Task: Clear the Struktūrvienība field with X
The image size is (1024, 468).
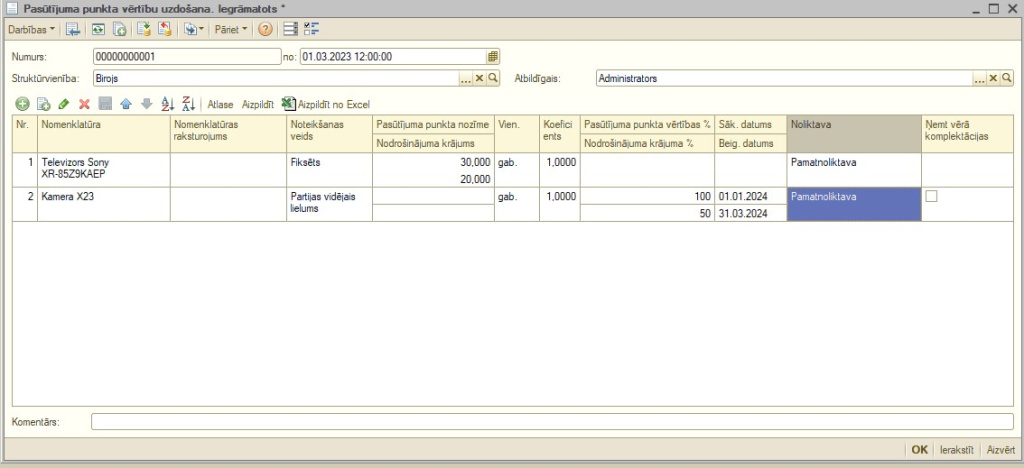Action: point(479,78)
